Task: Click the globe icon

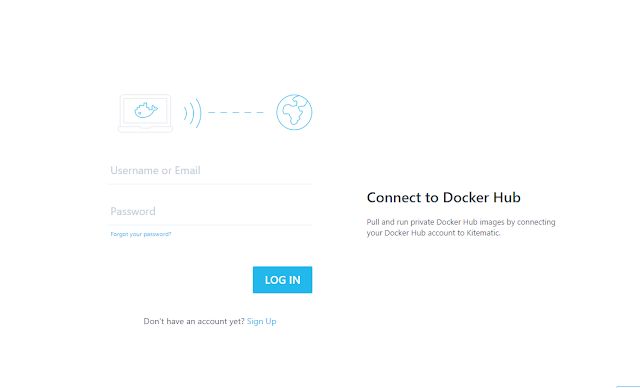Action: coord(294,112)
